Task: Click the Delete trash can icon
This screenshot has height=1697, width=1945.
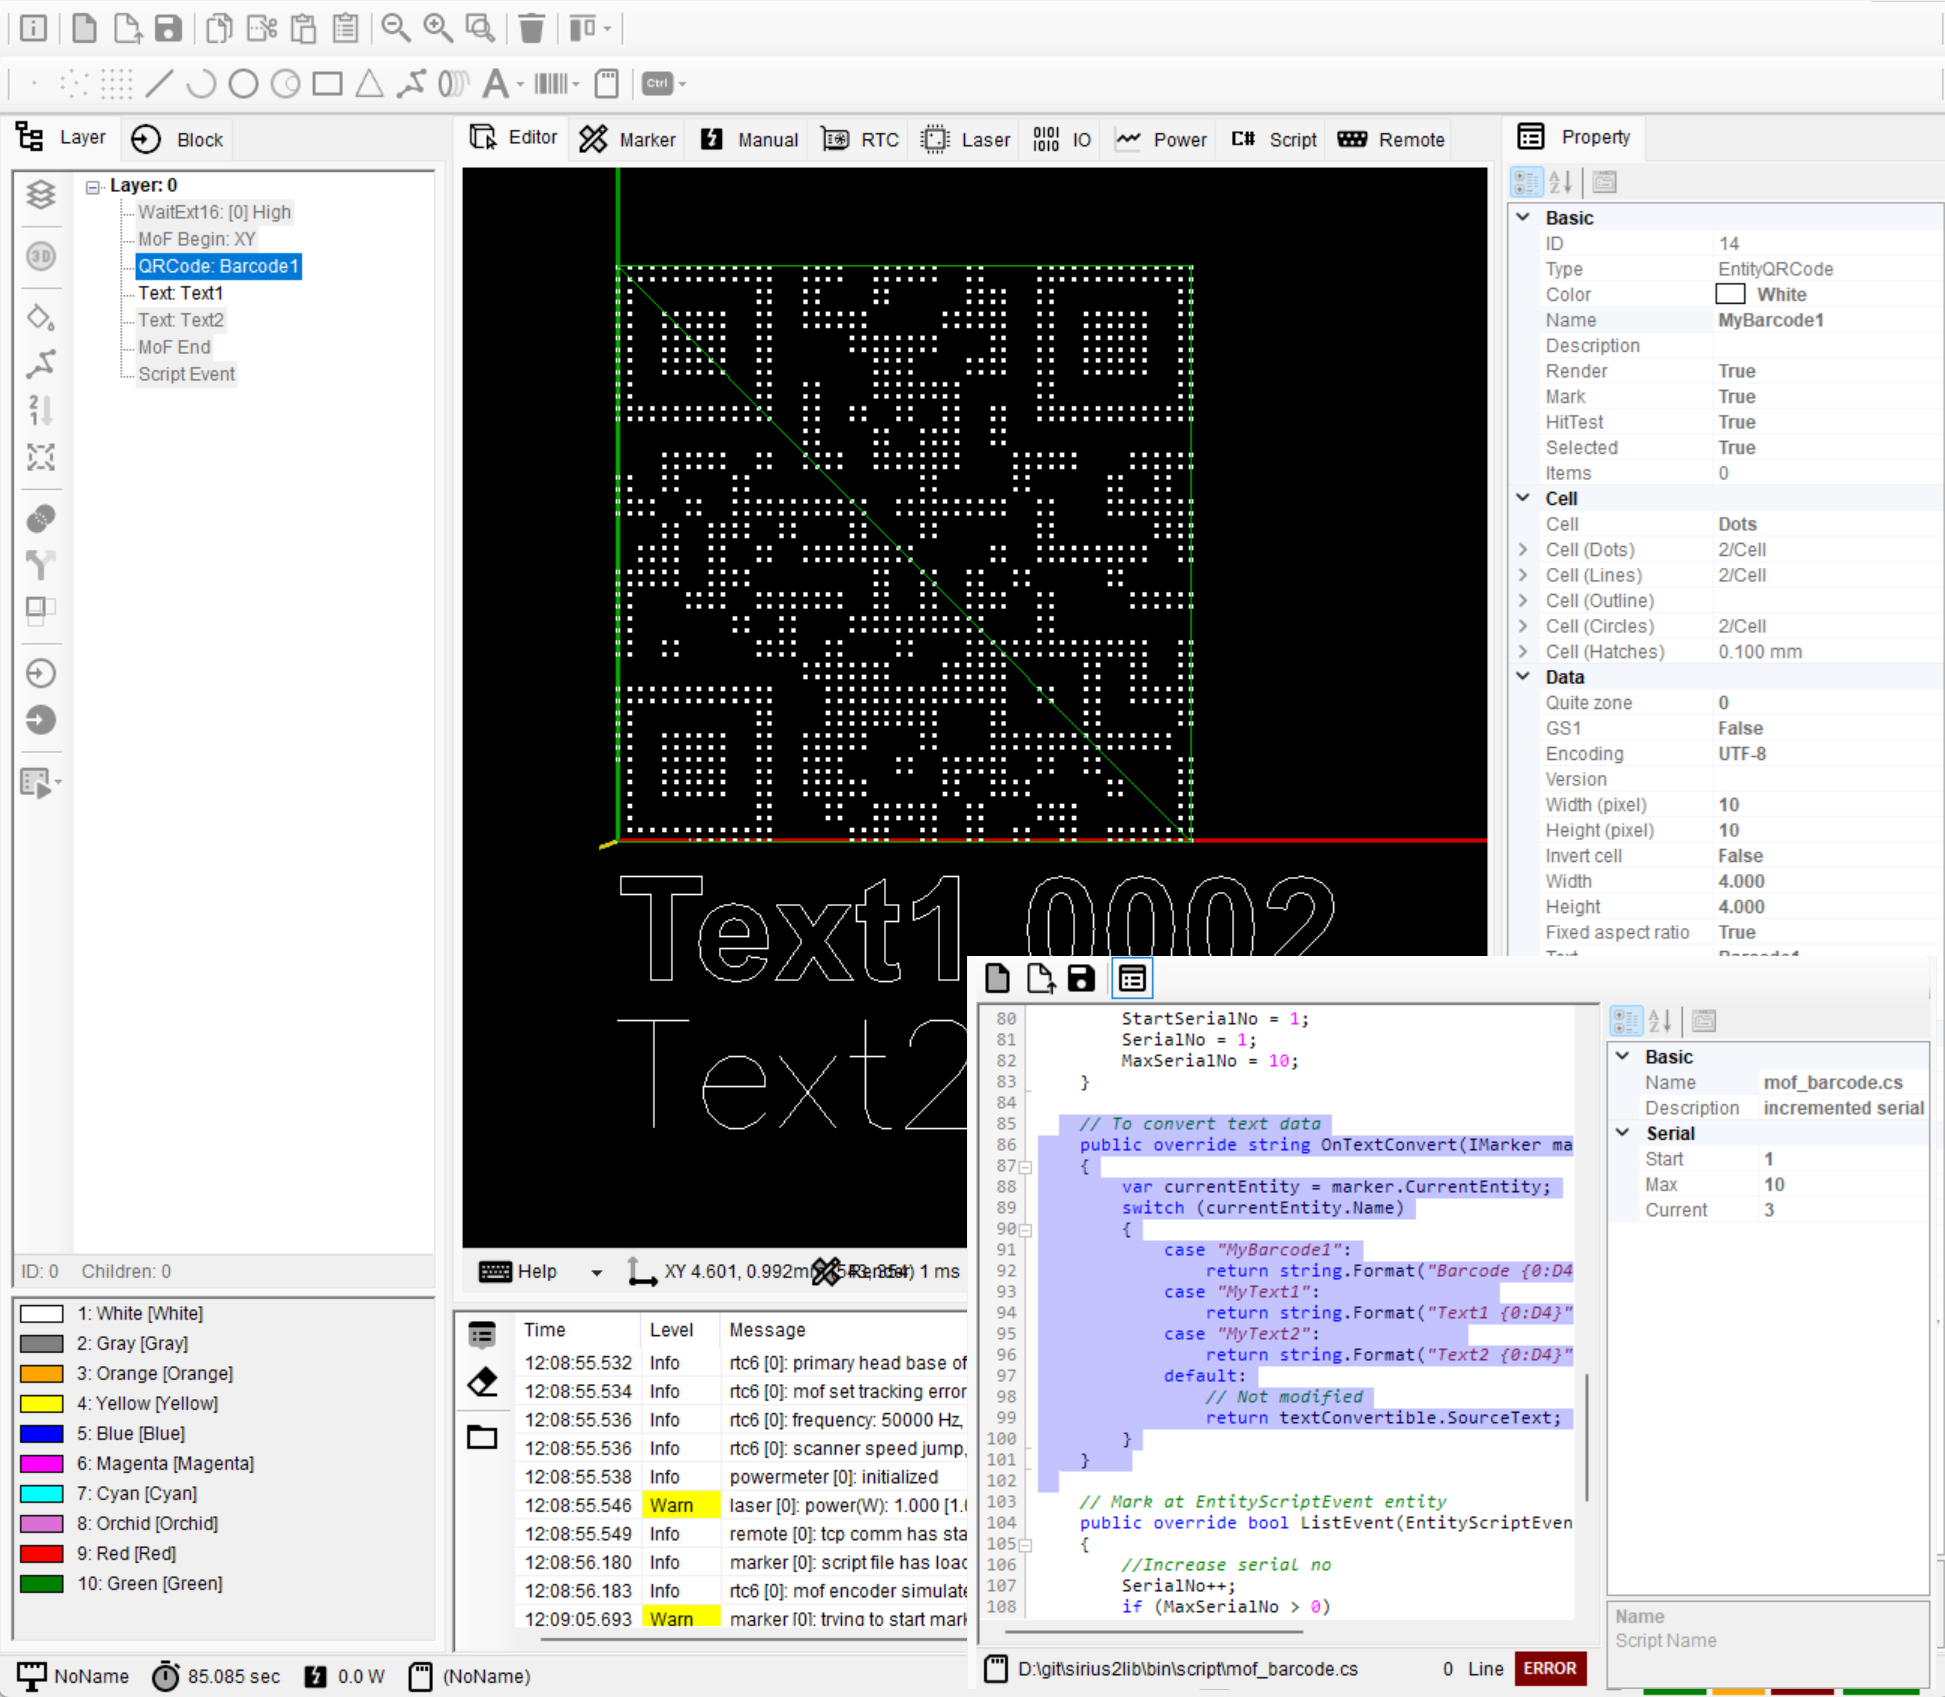Action: click(x=532, y=28)
